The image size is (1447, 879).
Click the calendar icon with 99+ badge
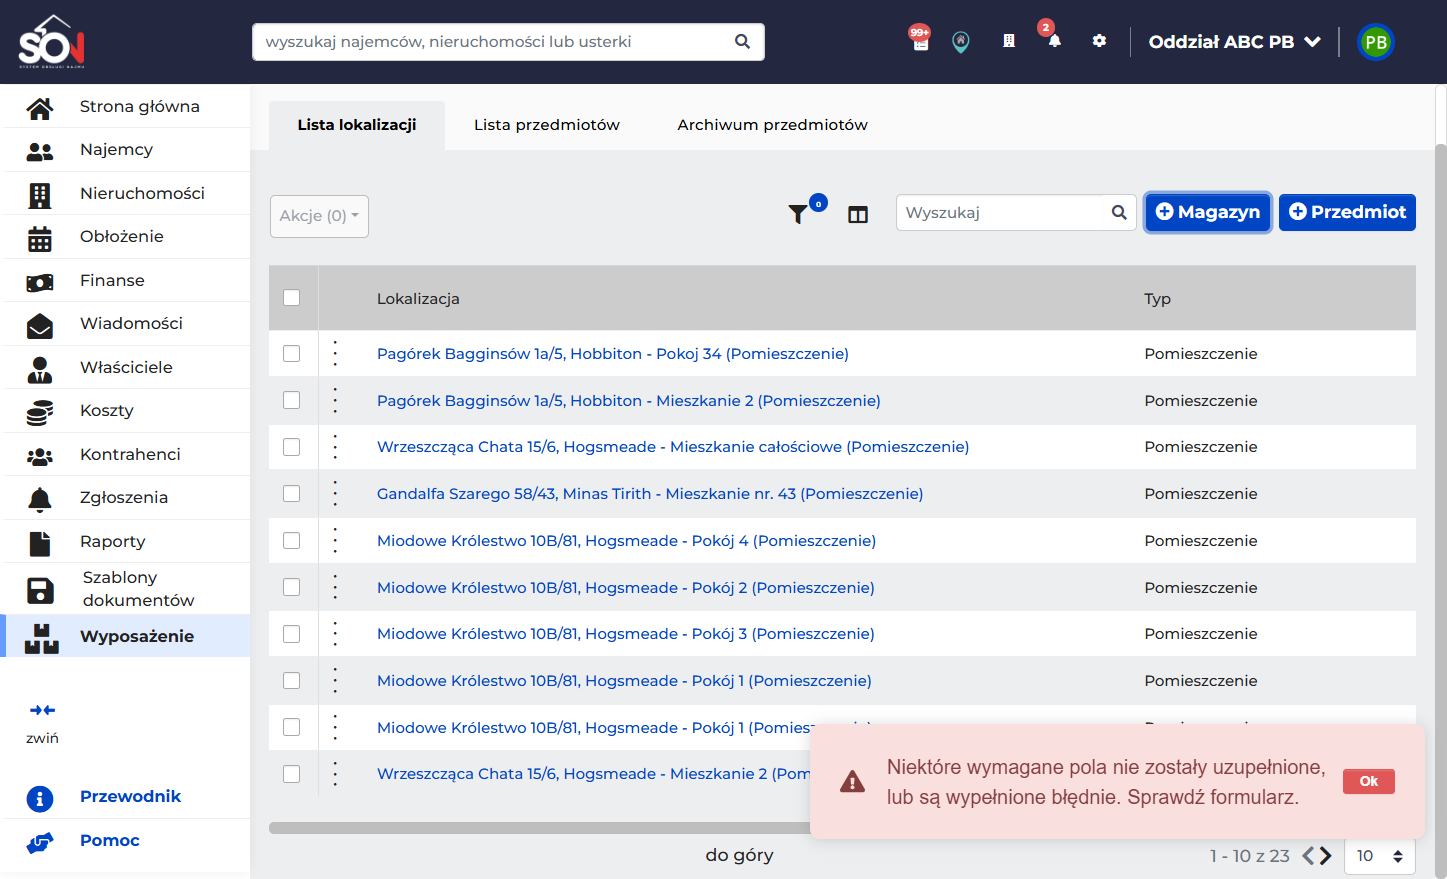(x=921, y=41)
